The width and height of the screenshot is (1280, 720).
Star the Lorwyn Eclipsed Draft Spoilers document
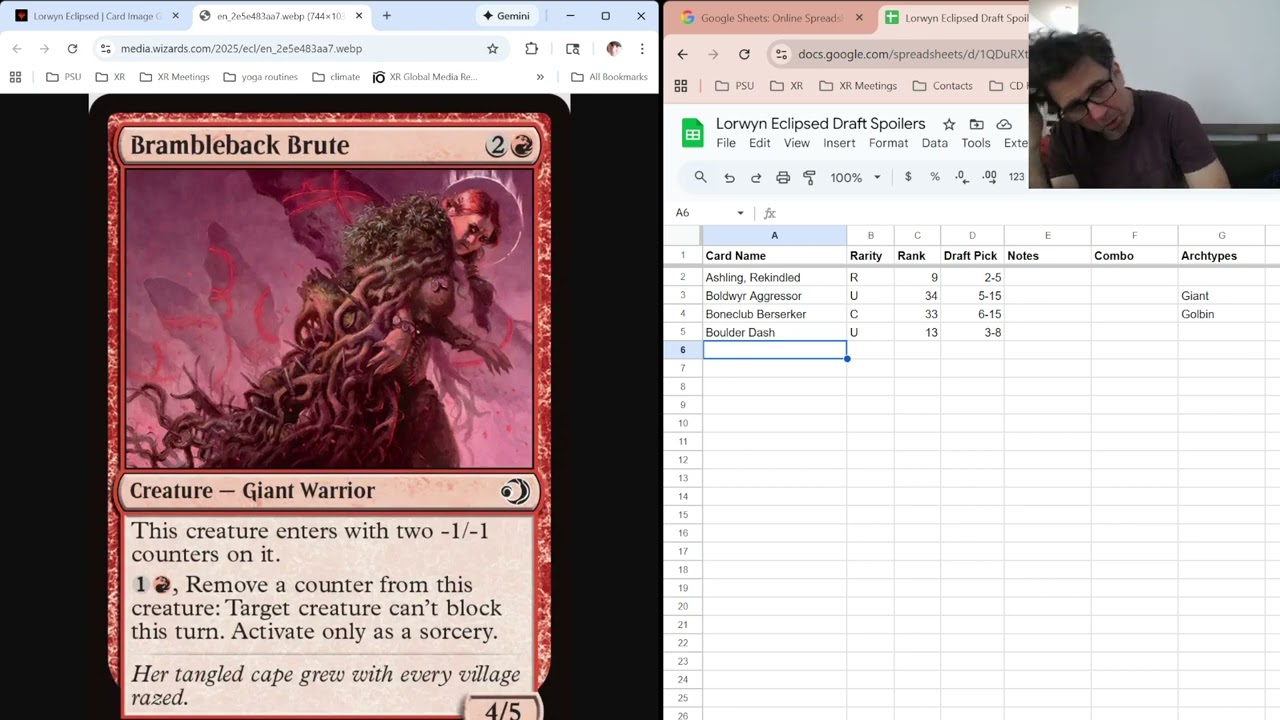(949, 124)
